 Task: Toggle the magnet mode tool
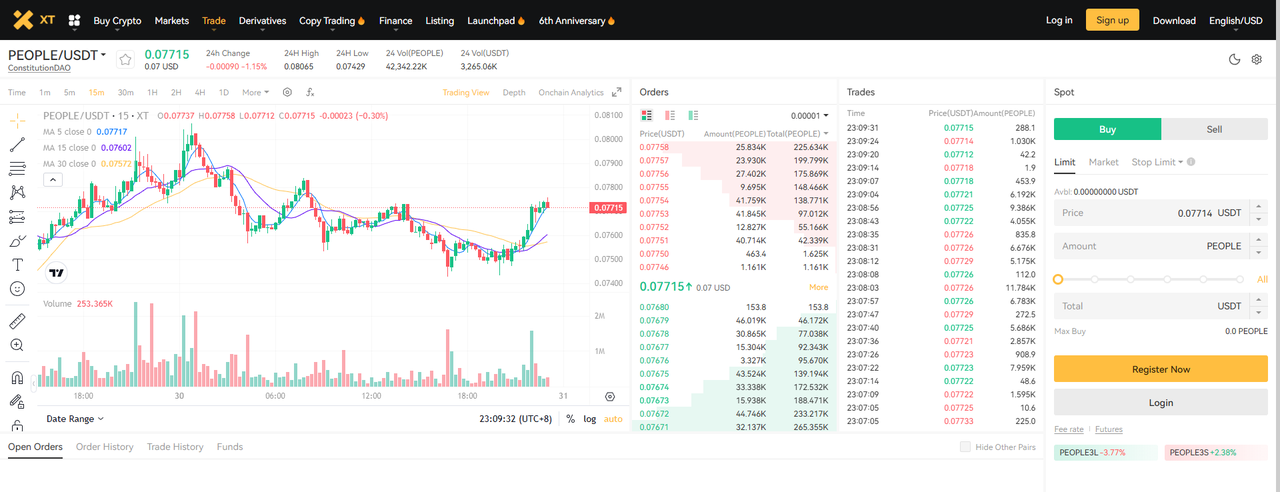[17, 378]
